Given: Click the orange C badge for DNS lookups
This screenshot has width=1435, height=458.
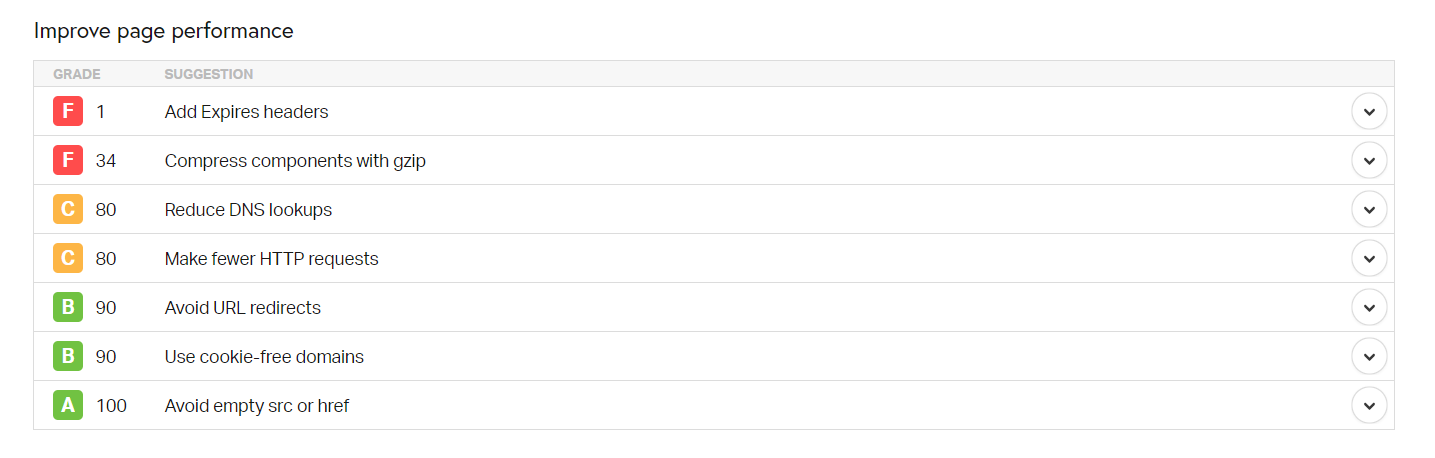Looking at the screenshot, I should (68, 209).
